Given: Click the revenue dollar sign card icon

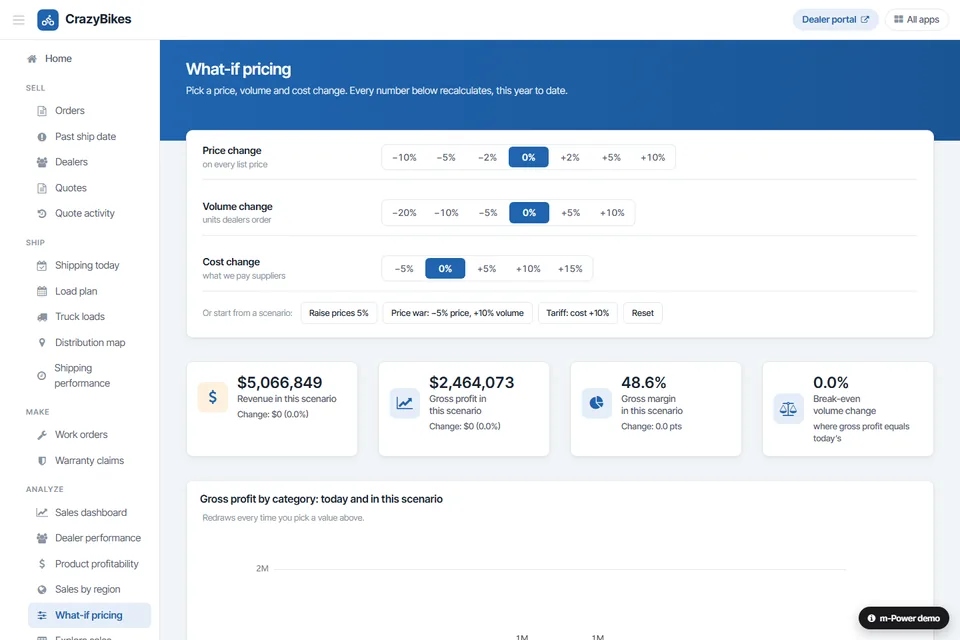Looking at the screenshot, I should (x=212, y=397).
